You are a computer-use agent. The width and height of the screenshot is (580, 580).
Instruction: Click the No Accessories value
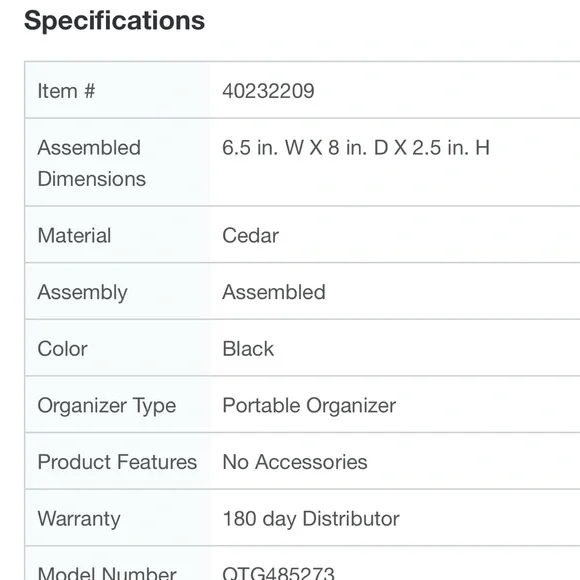[295, 462]
